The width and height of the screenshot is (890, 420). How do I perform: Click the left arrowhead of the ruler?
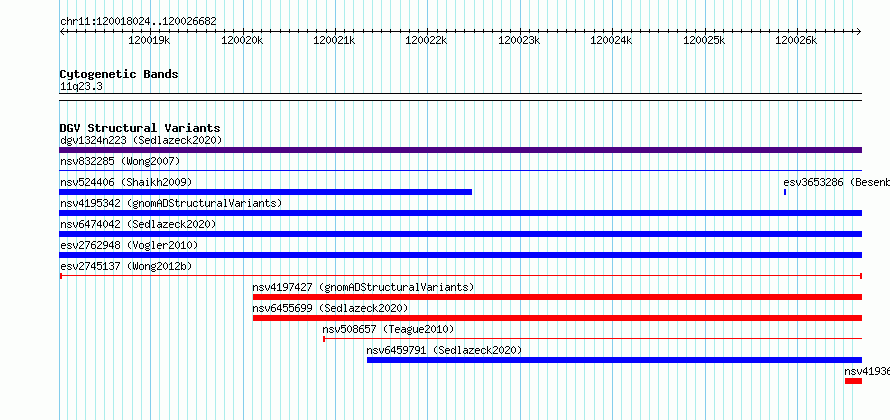pyautogui.click(x=62, y=31)
